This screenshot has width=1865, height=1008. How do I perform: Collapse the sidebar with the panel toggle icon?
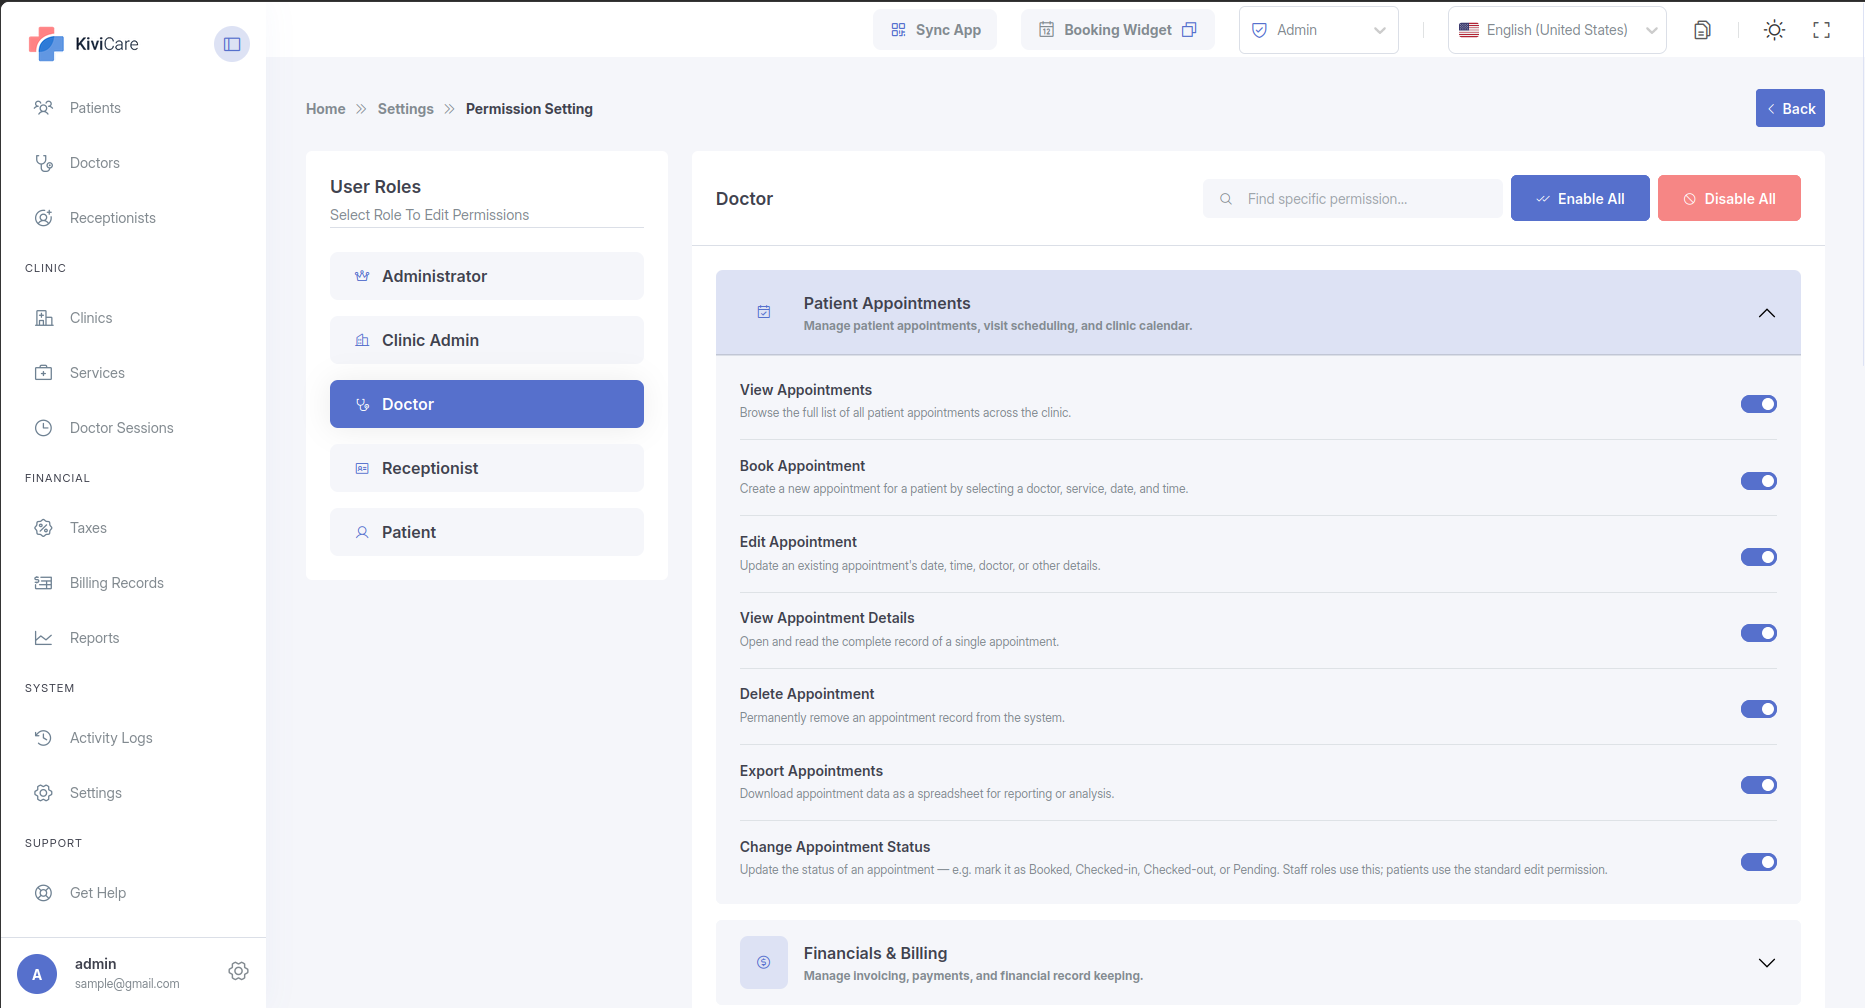click(232, 44)
